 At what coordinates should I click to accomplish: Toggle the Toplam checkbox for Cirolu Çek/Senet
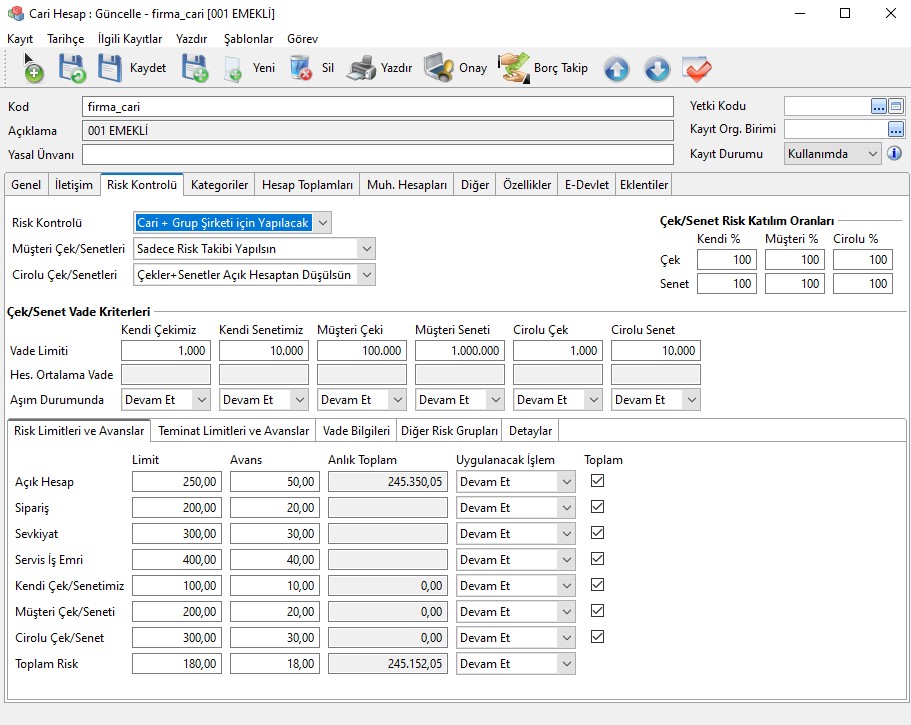(x=598, y=636)
